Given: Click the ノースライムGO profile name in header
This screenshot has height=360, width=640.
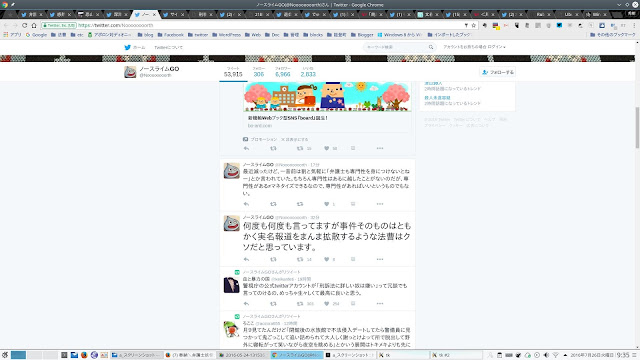Looking at the screenshot, I should pos(159,69).
